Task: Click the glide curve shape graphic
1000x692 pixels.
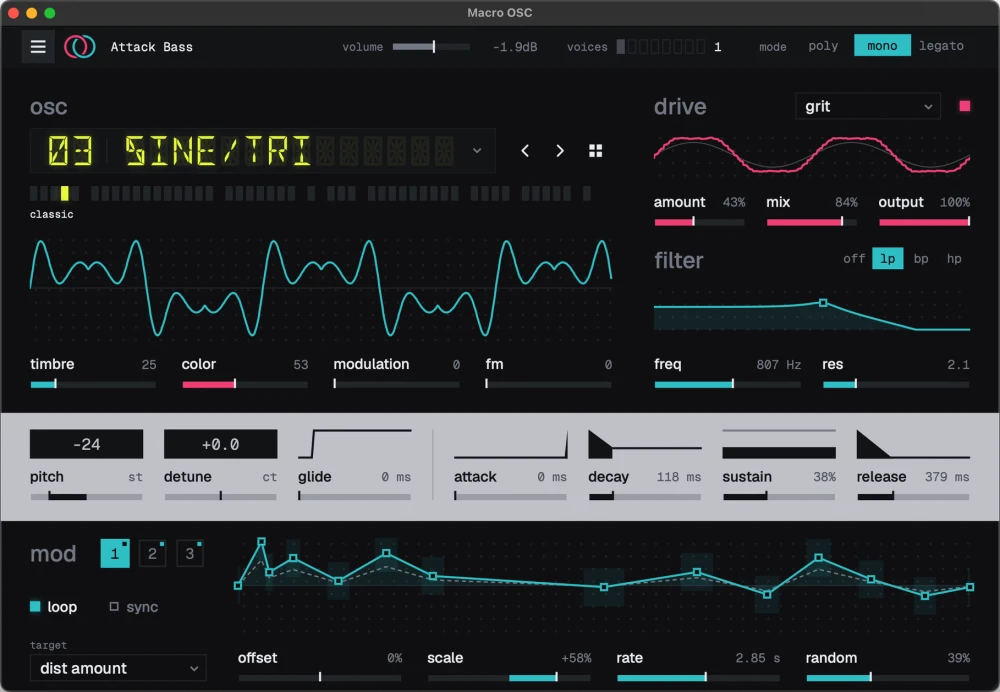Action: pyautogui.click(x=355, y=444)
